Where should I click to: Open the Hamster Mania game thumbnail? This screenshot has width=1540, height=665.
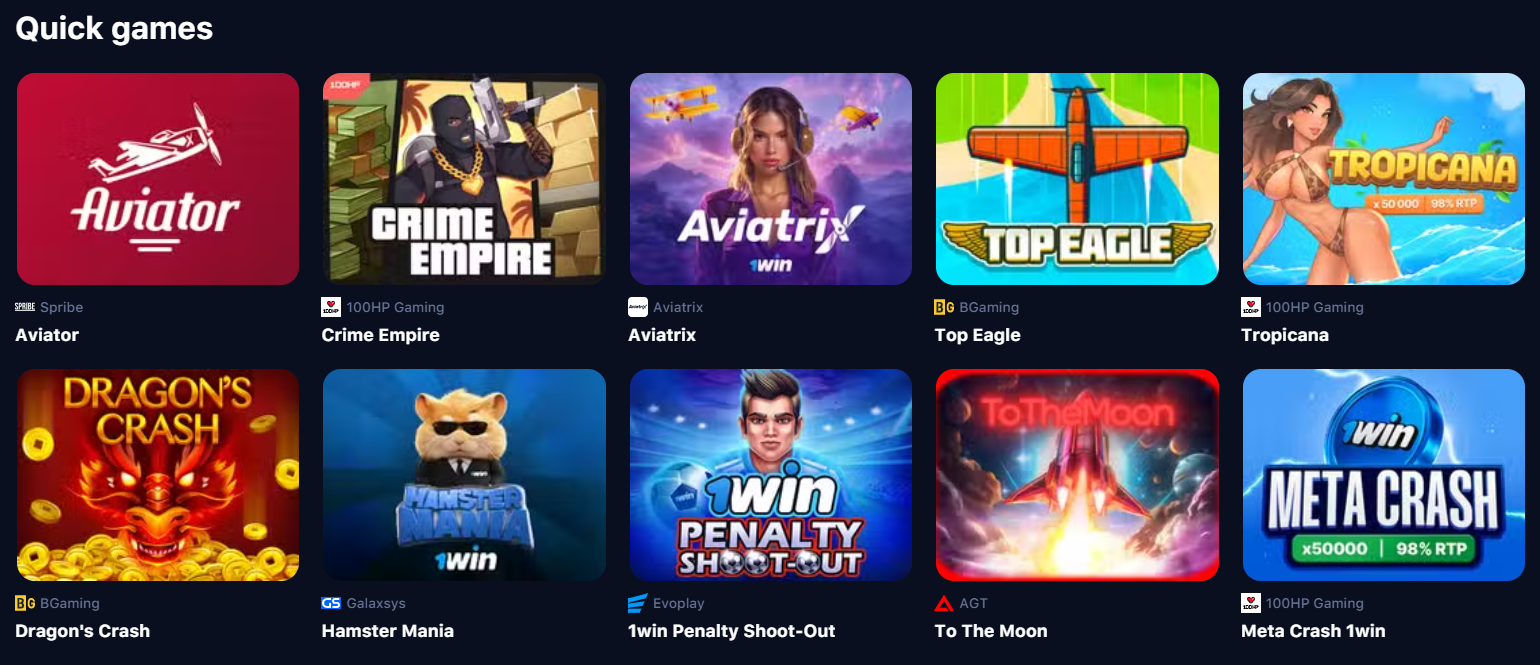click(464, 475)
